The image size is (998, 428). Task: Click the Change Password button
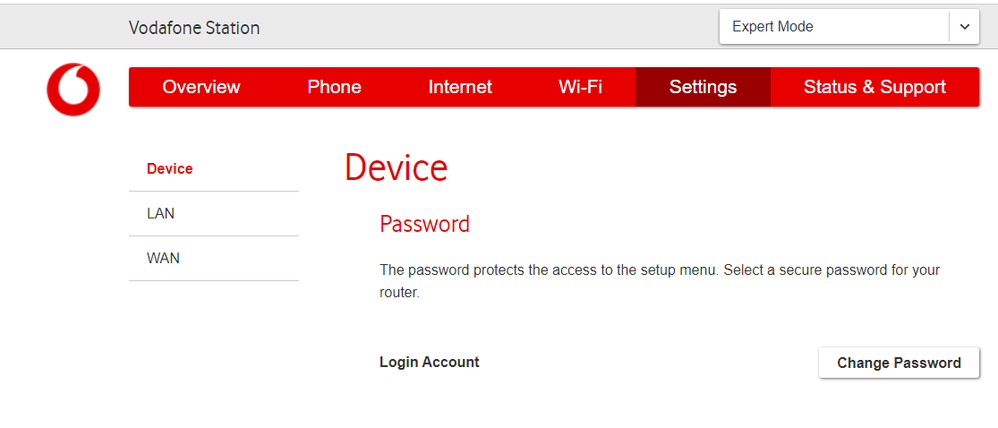(899, 362)
